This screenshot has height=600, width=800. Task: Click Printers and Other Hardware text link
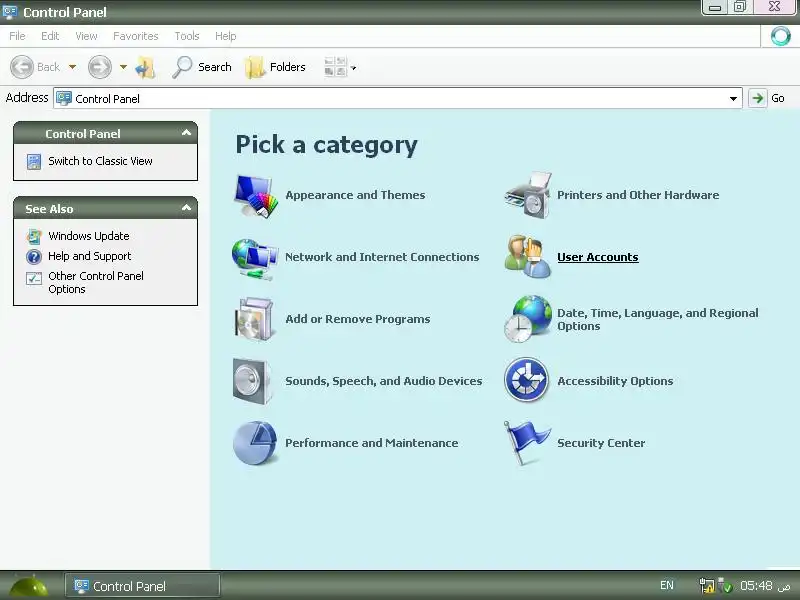point(638,195)
